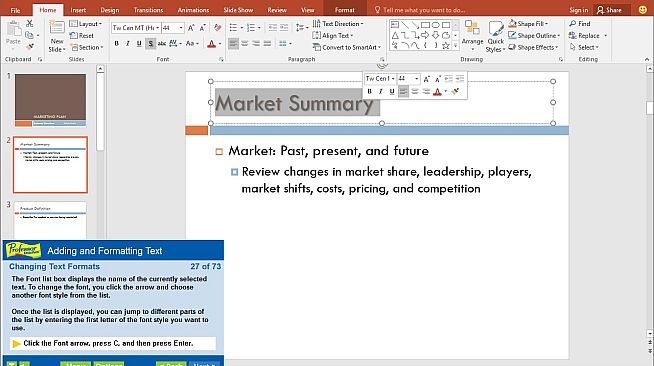Screen dimensions: 654x366
Task: Increase font size in ribbon
Action: [x=191, y=28]
